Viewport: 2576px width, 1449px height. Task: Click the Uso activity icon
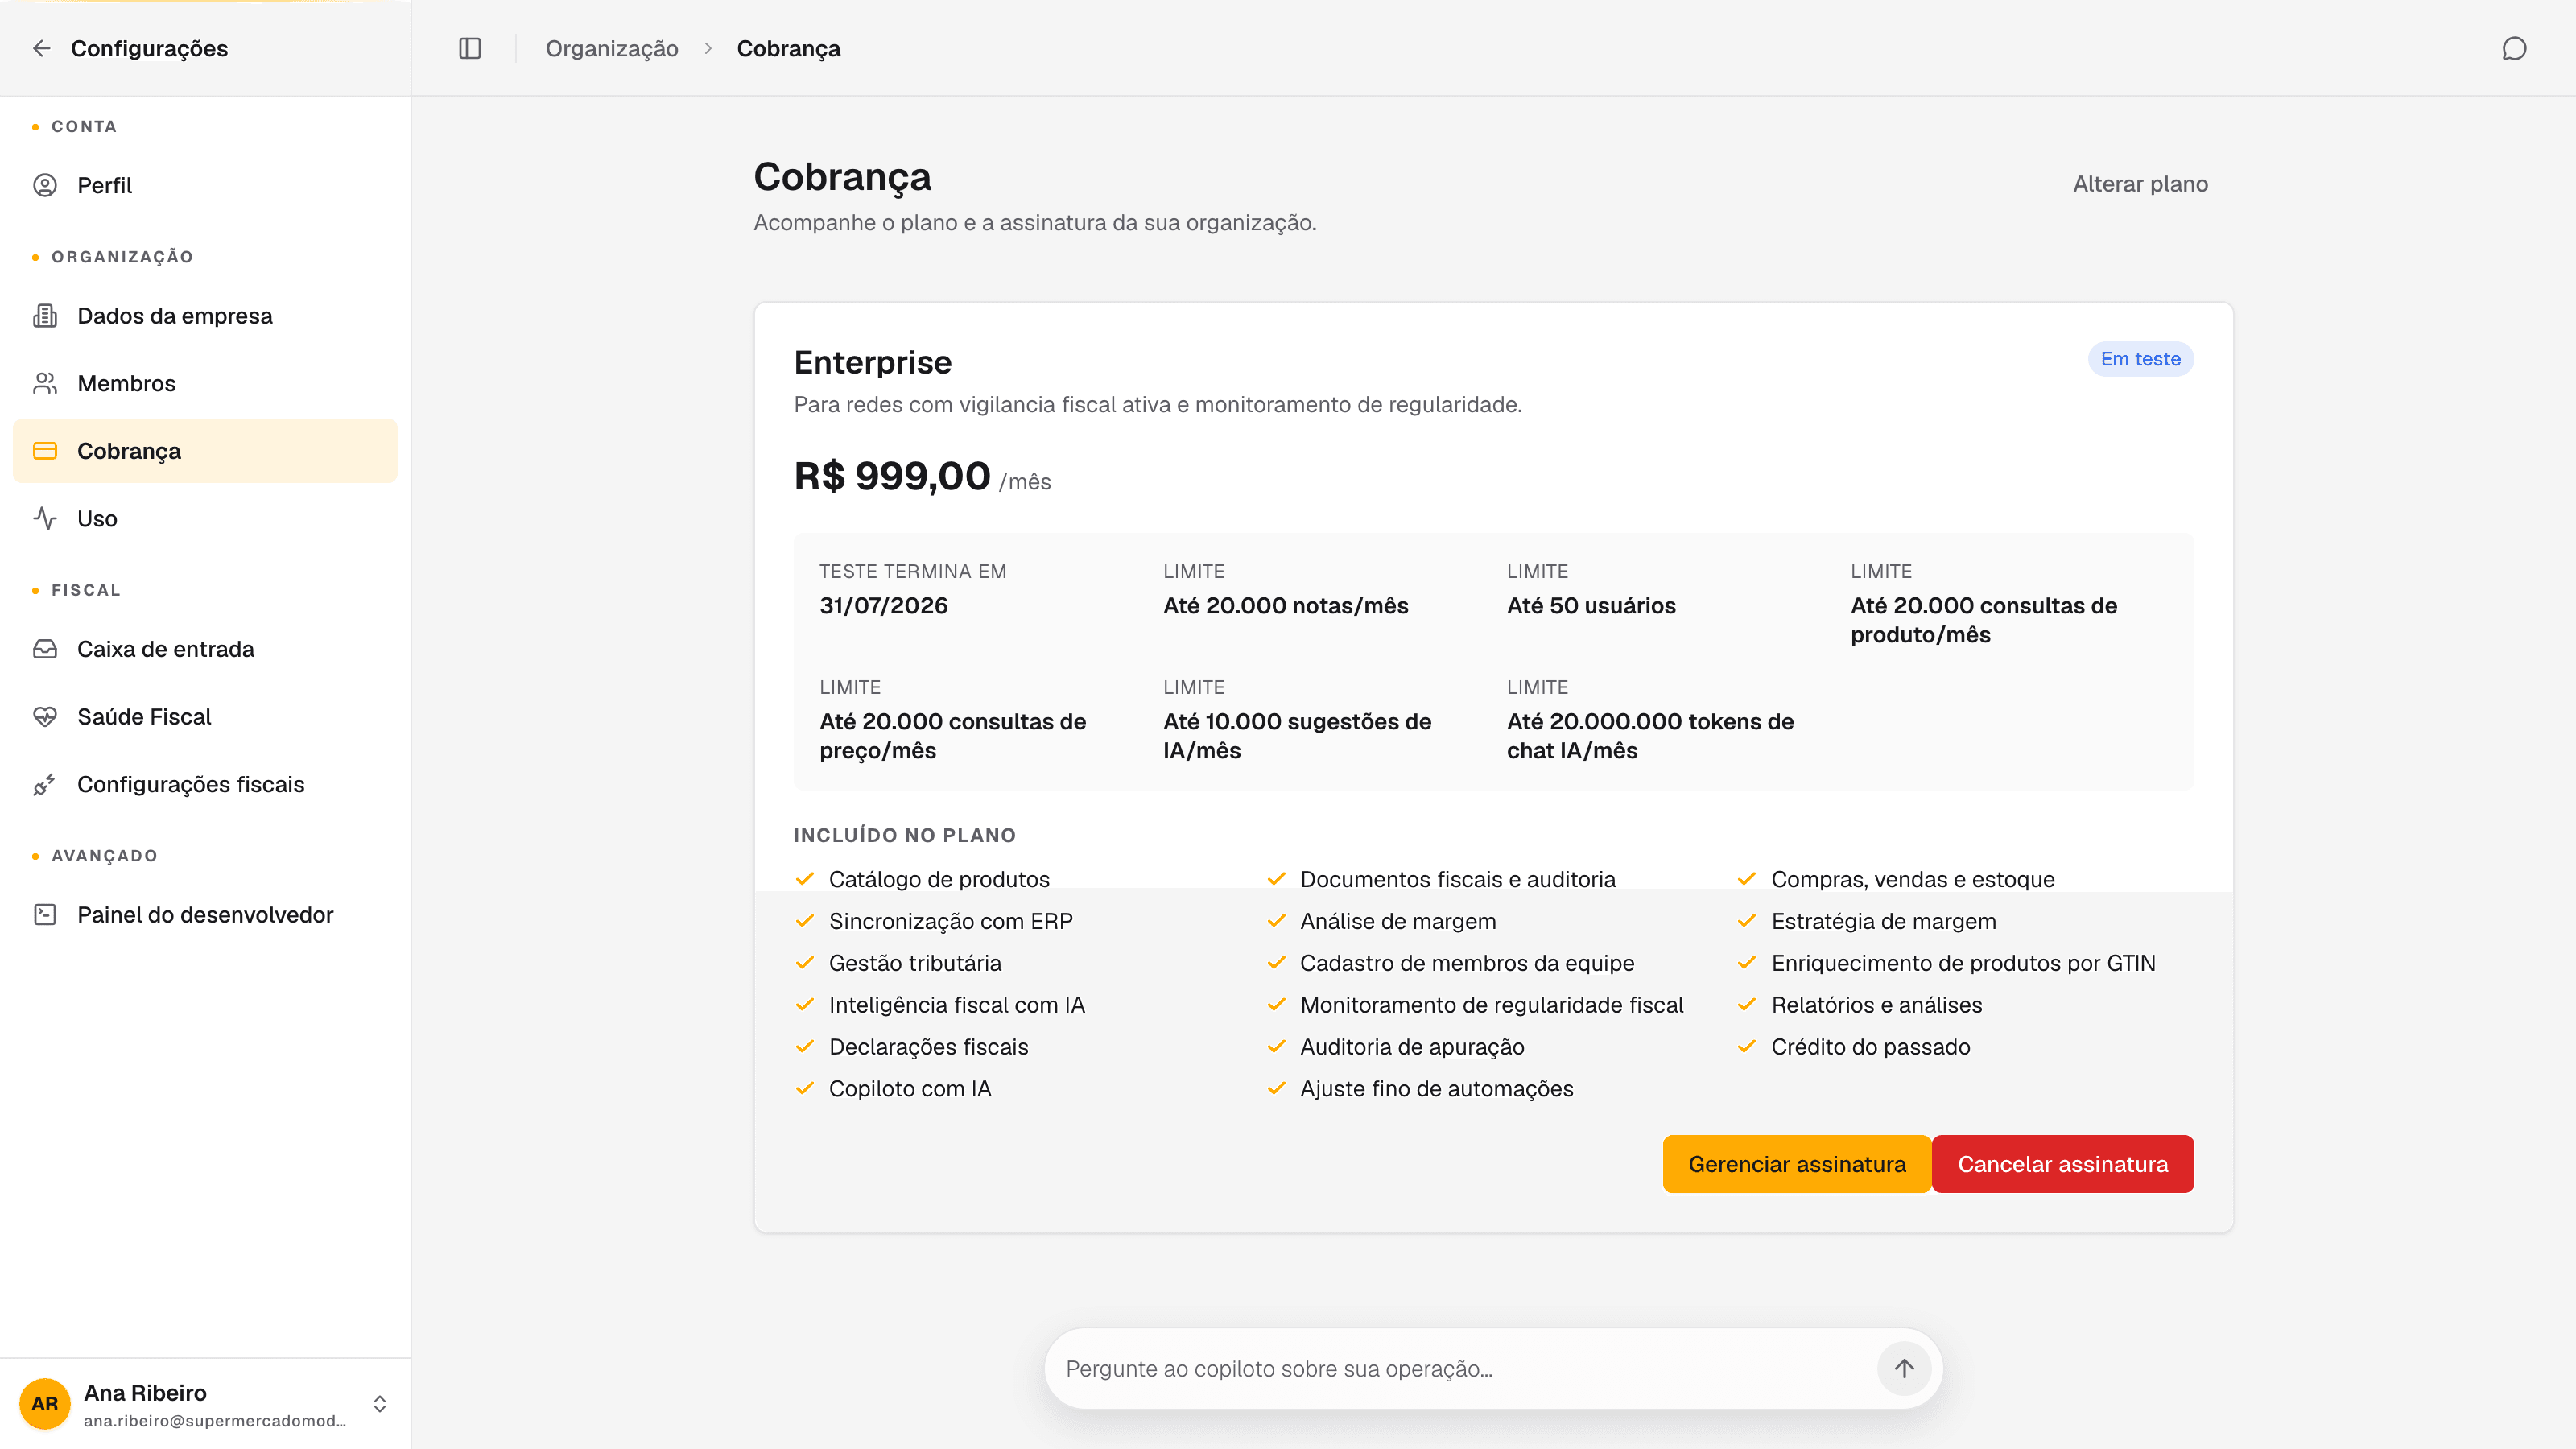[x=45, y=518]
